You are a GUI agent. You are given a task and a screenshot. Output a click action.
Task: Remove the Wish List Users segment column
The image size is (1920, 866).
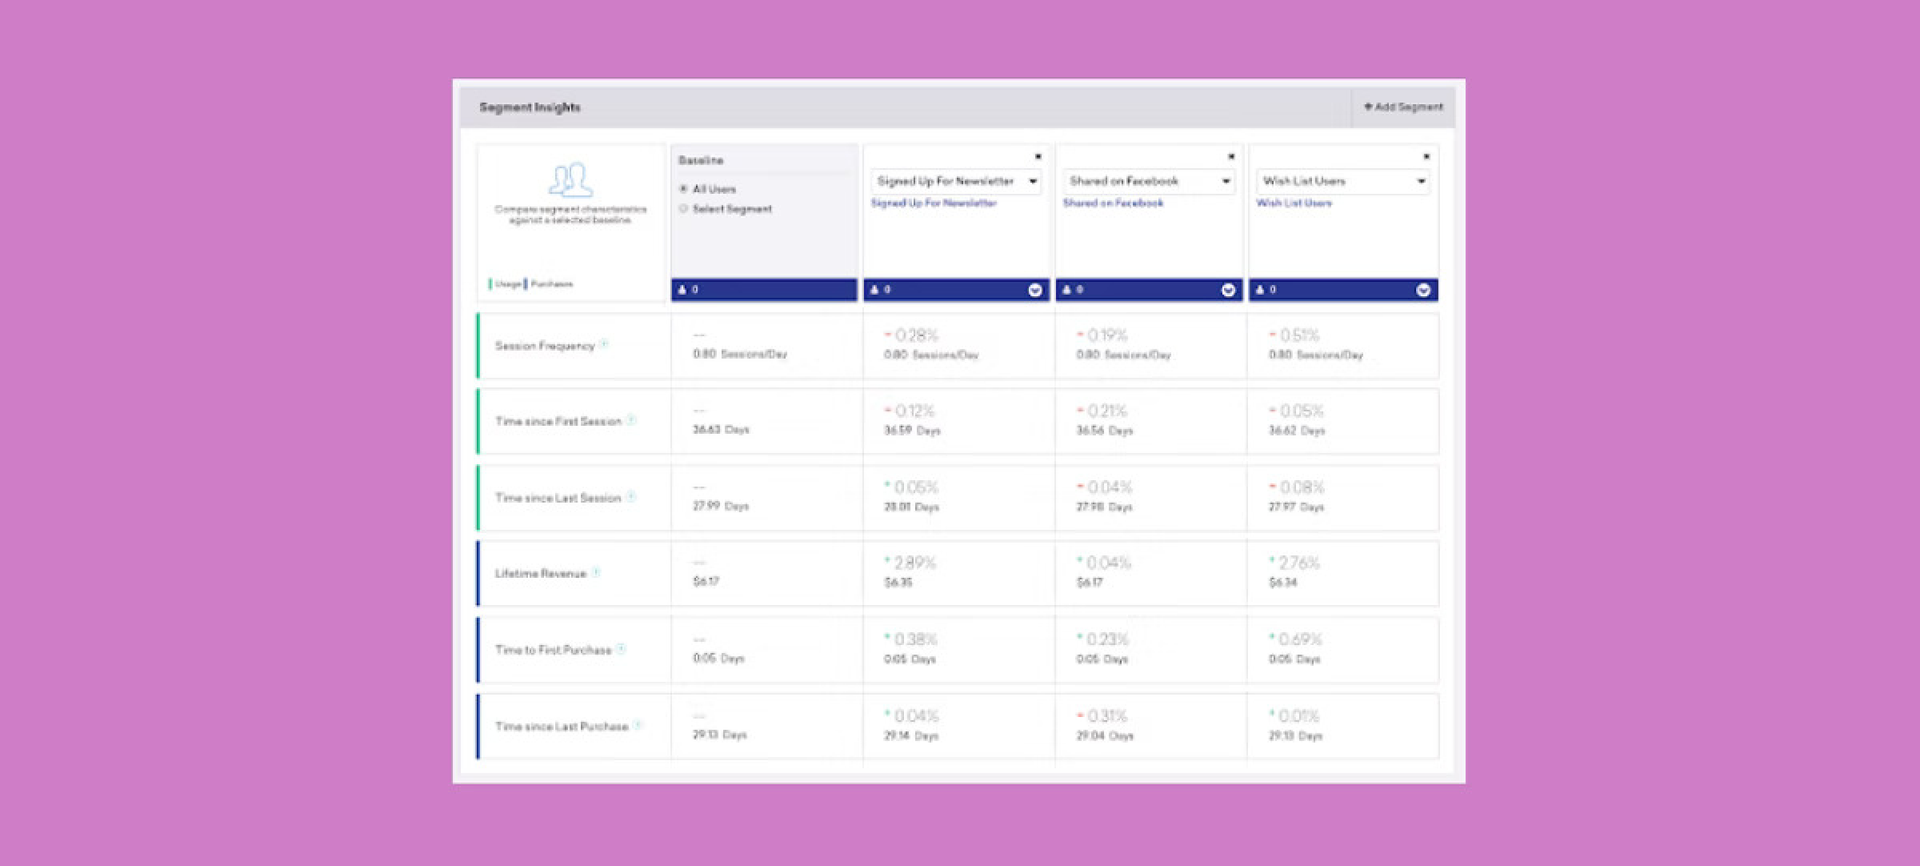click(x=1426, y=157)
